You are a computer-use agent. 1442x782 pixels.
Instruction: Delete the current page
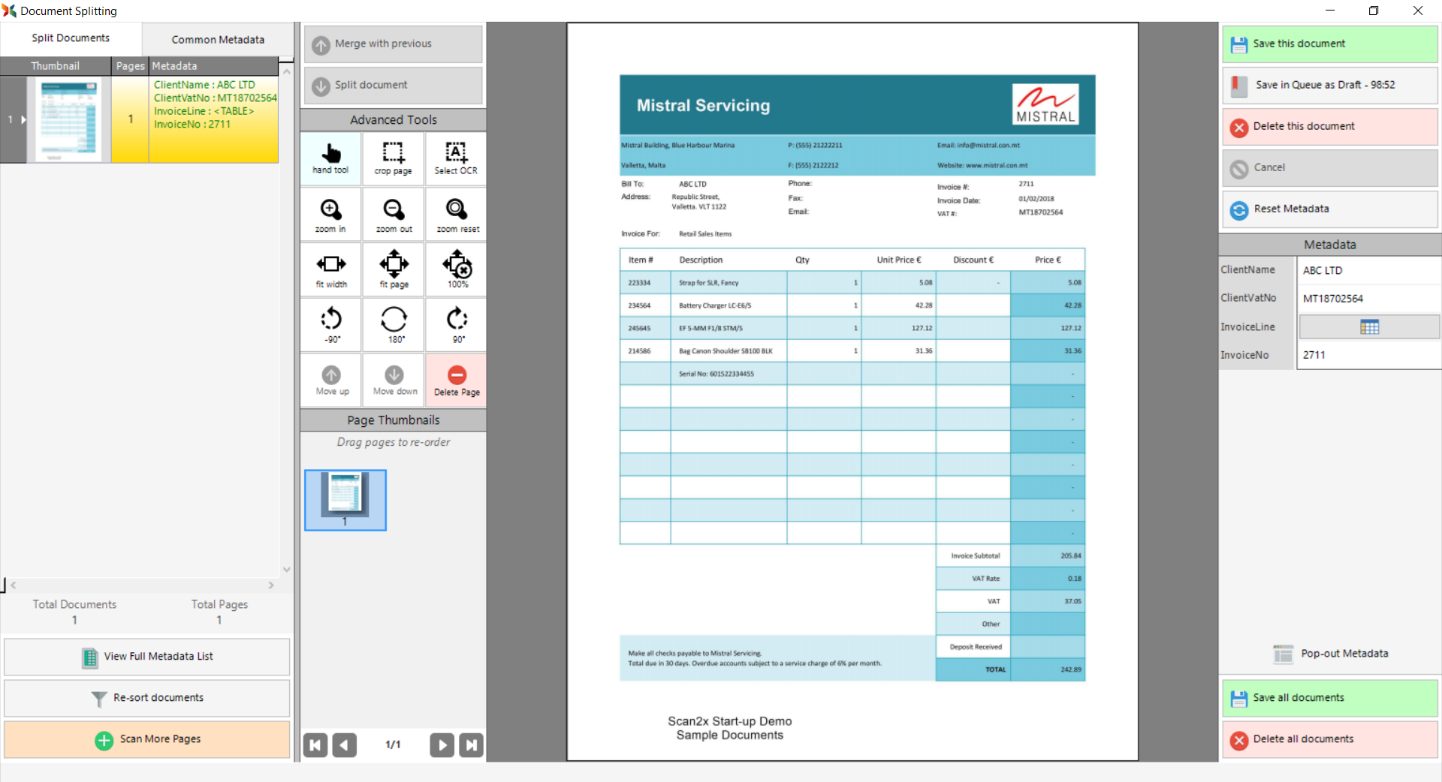click(456, 380)
